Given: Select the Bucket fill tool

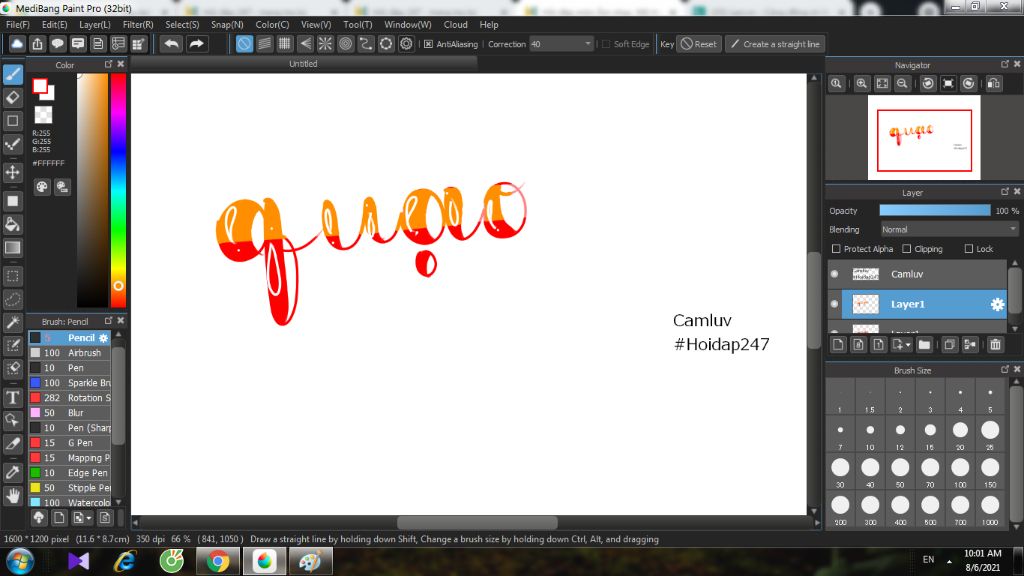Looking at the screenshot, I should pyautogui.click(x=12, y=225).
